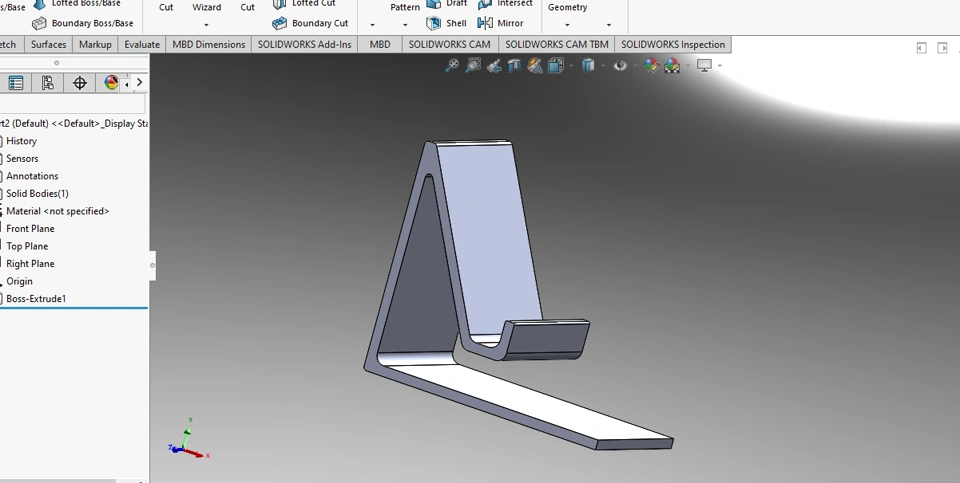
Task: Select Material <not specified> in the tree
Action: (58, 211)
